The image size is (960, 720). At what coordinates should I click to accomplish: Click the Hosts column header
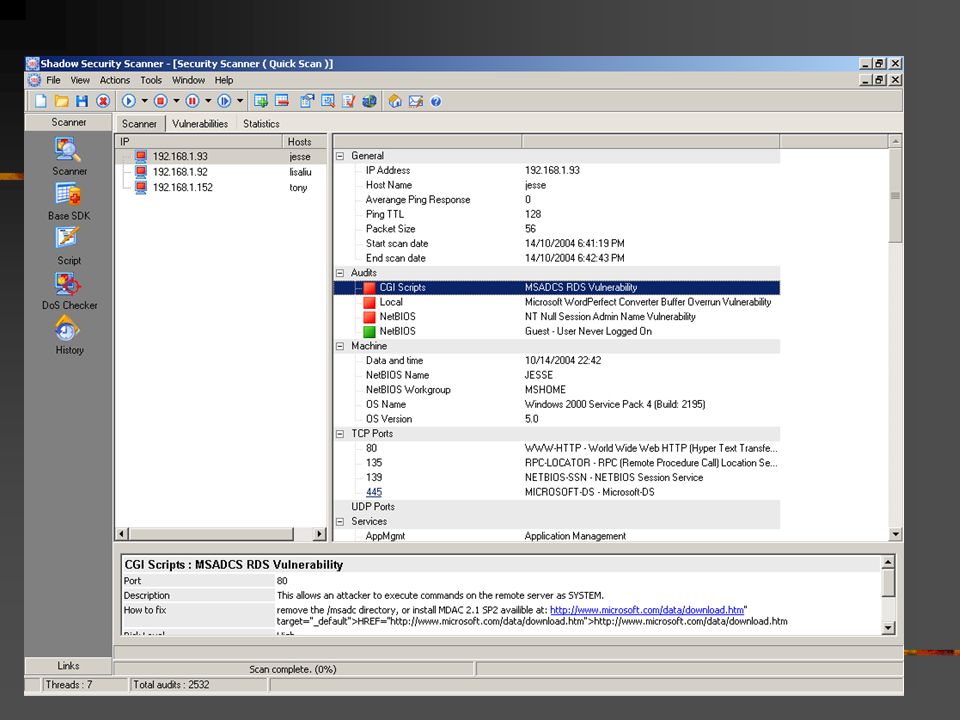(x=304, y=141)
